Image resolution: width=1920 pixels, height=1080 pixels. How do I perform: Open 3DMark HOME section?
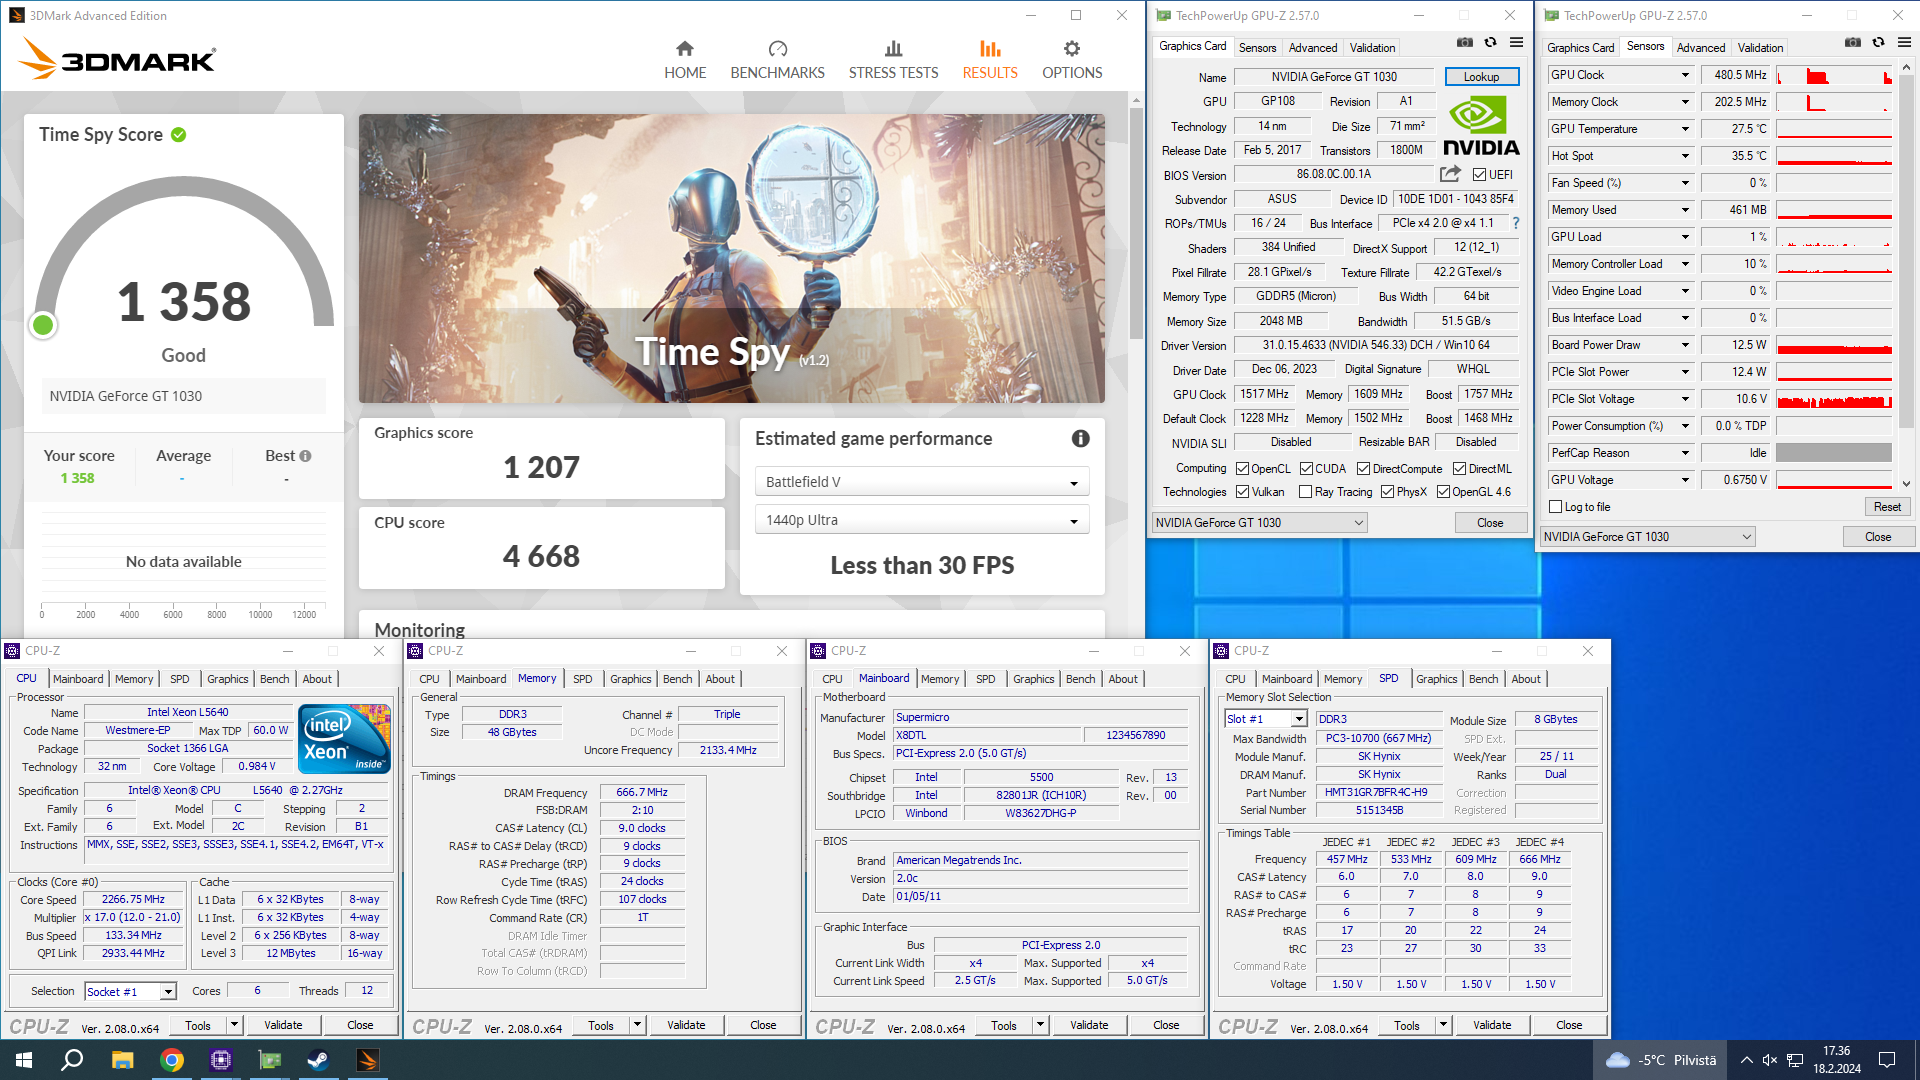tap(685, 60)
